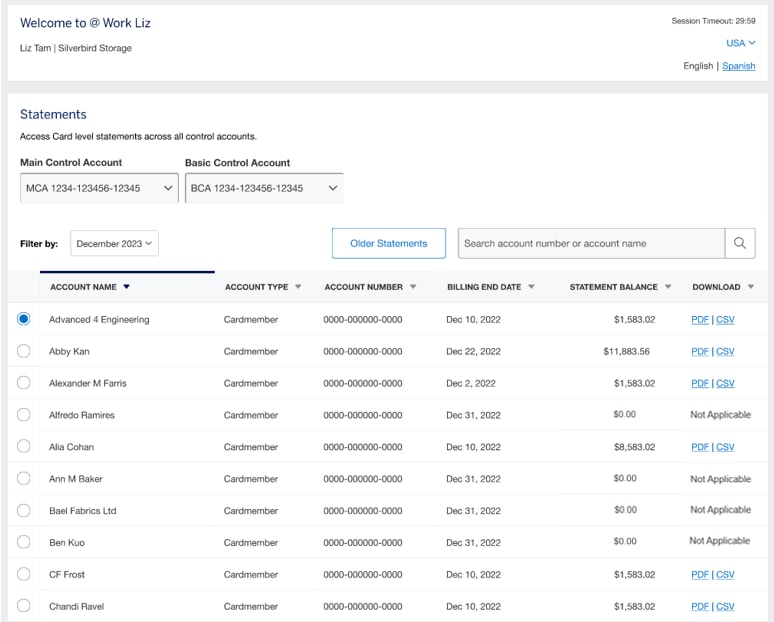
Task: Download PDF for Chandi Ravel
Action: (700, 606)
